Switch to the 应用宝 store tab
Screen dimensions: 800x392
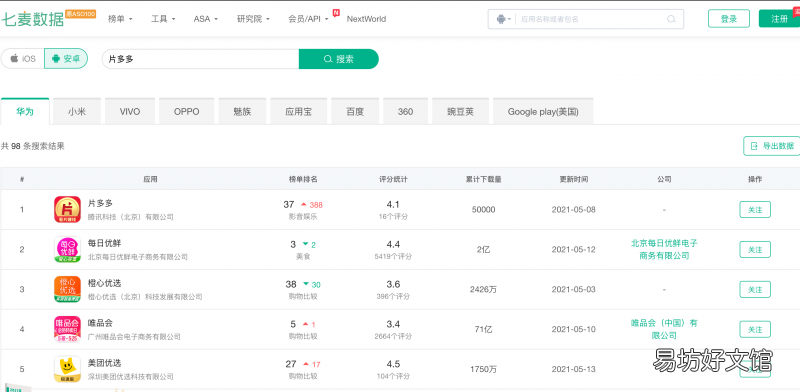pos(298,111)
